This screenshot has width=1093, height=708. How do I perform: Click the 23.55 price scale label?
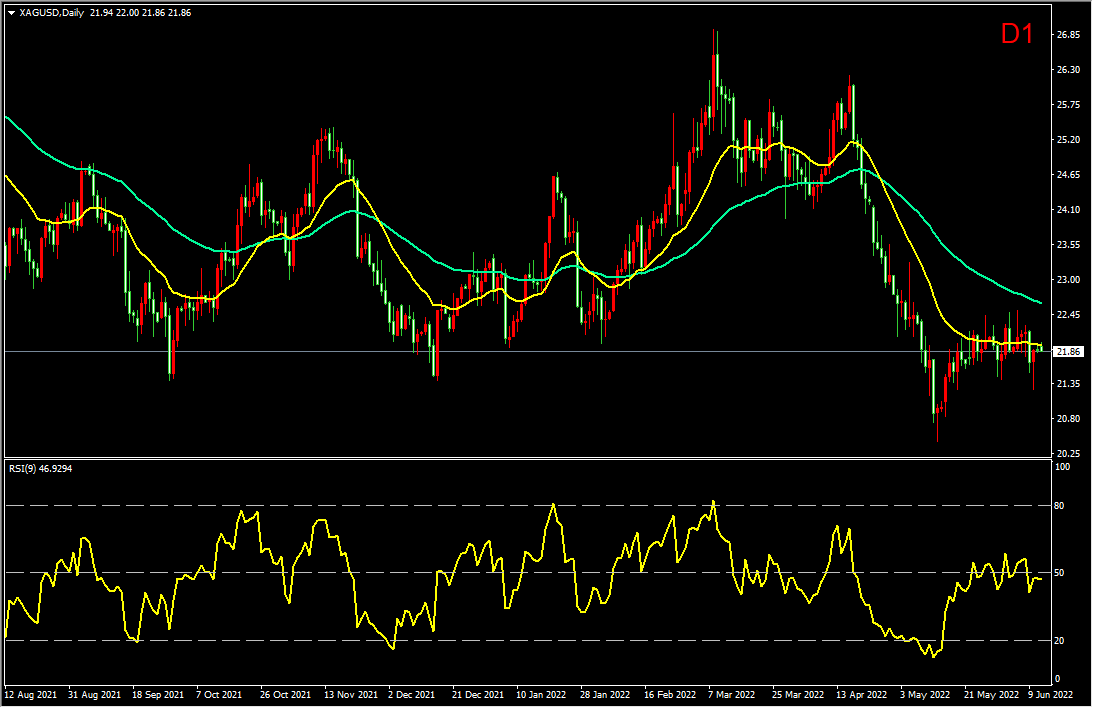(x=1069, y=245)
